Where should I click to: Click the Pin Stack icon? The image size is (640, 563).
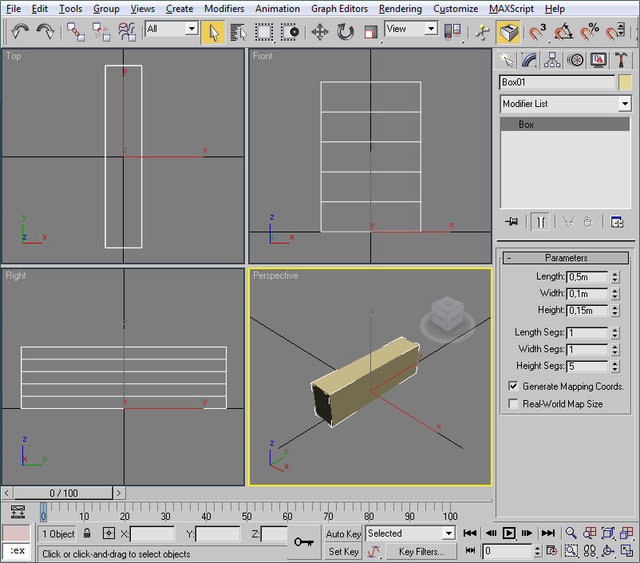(x=511, y=222)
